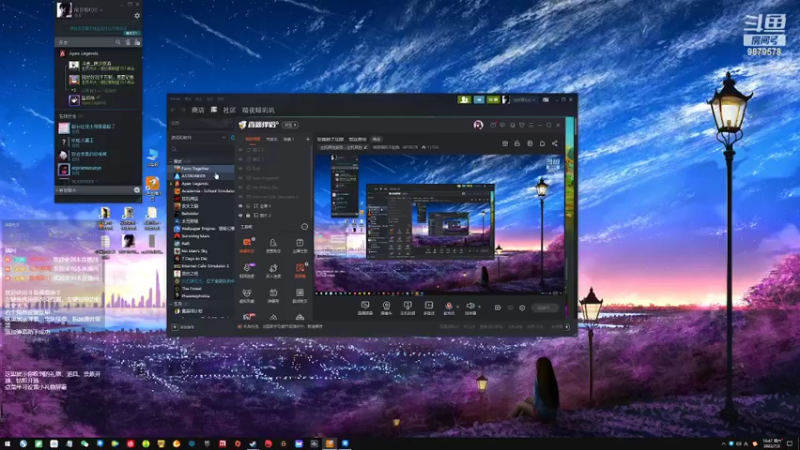The width and height of the screenshot is (800, 450).
Task: Show hidden system tray icons chevron
Action: (723, 444)
